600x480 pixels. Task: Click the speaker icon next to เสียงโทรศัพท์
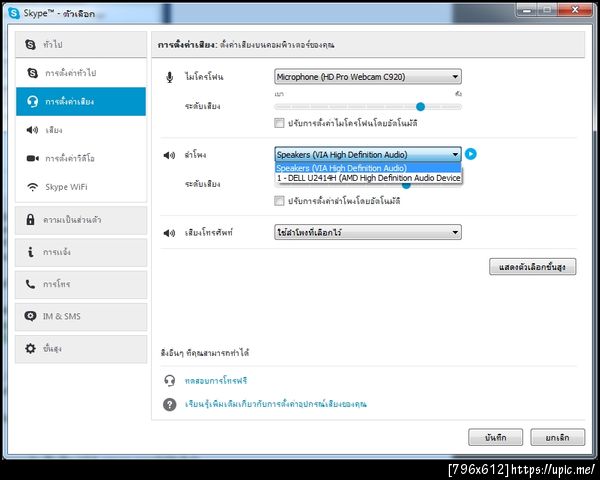click(x=169, y=233)
